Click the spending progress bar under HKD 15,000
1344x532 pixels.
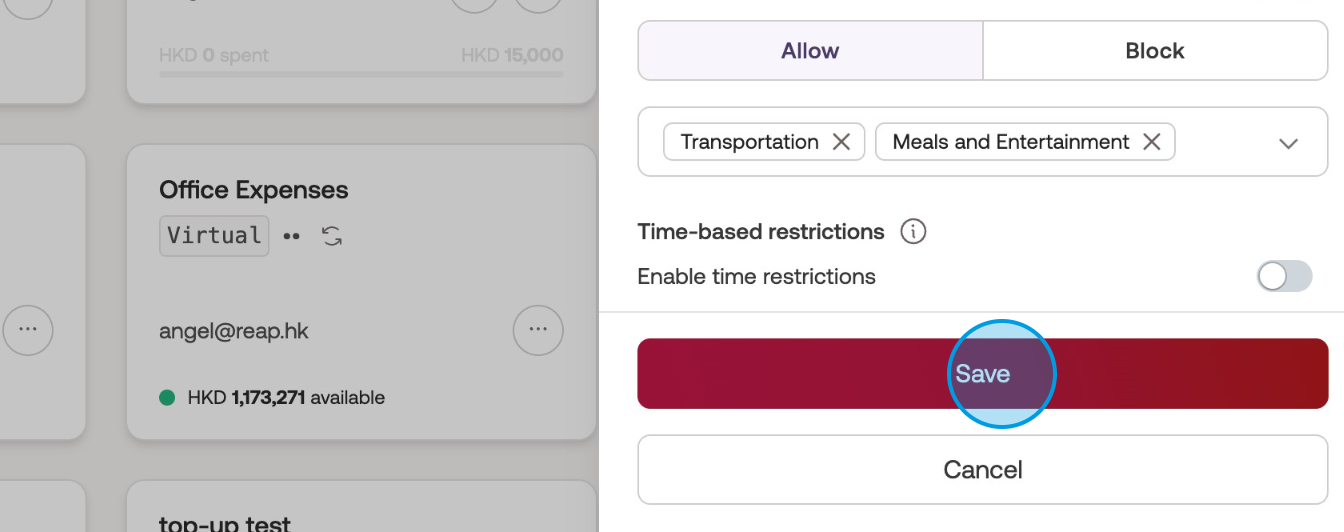click(361, 74)
